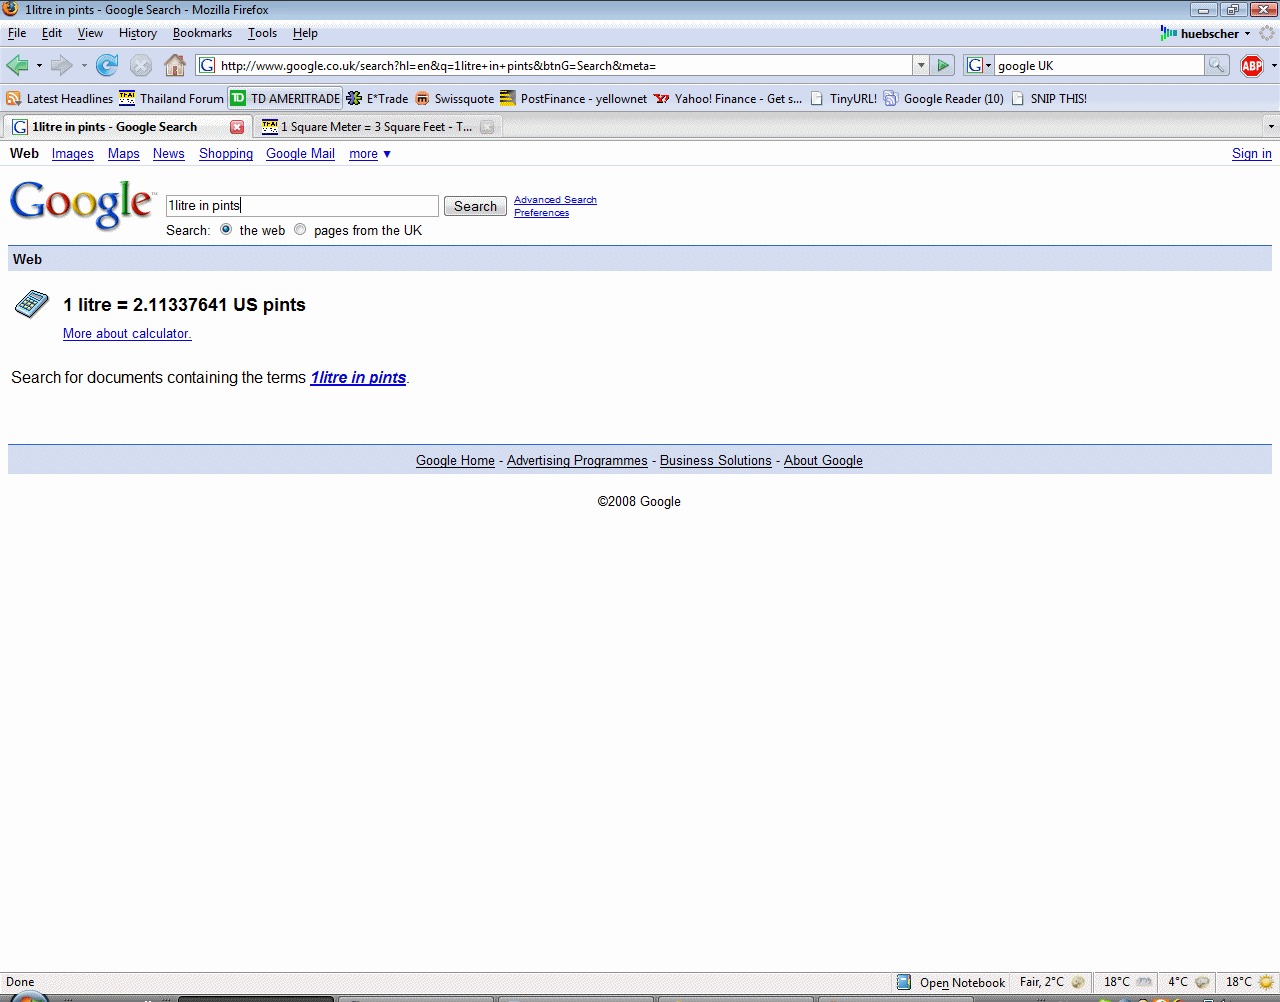The height and width of the screenshot is (1002, 1280).
Task: Open Latest Headlines RSS bookmark
Action: (59, 99)
